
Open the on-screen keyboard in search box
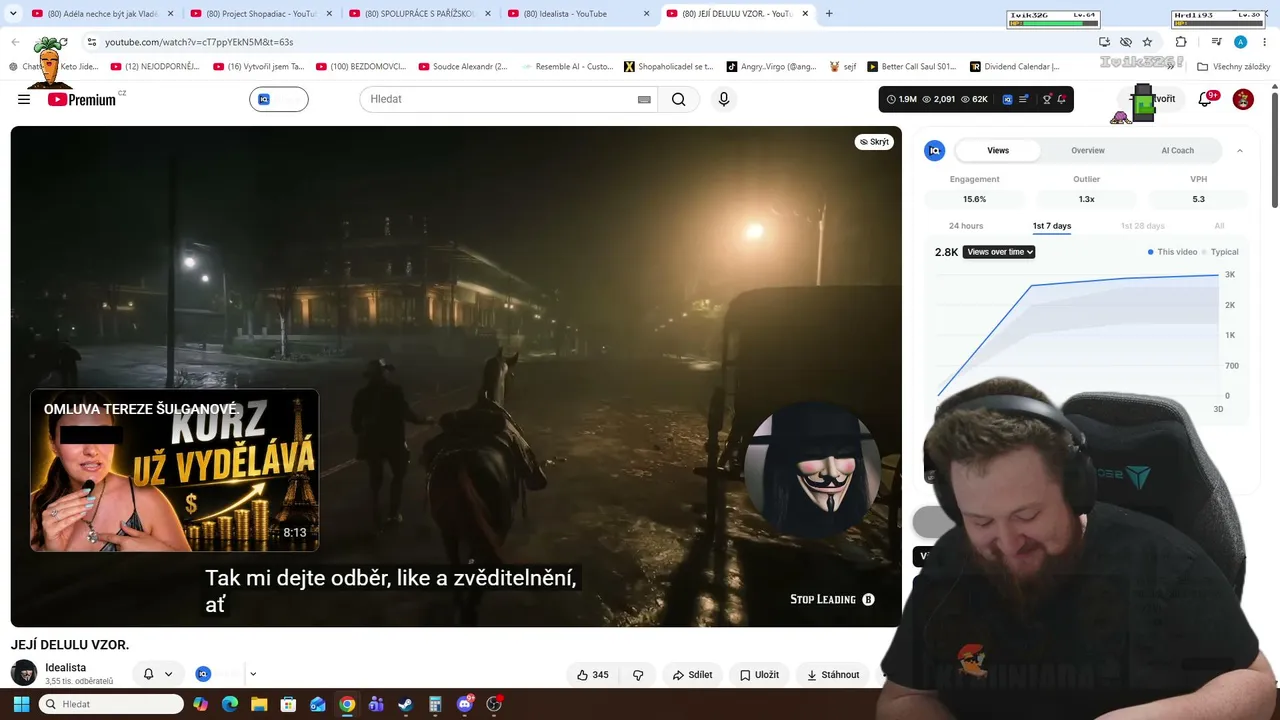click(x=644, y=100)
